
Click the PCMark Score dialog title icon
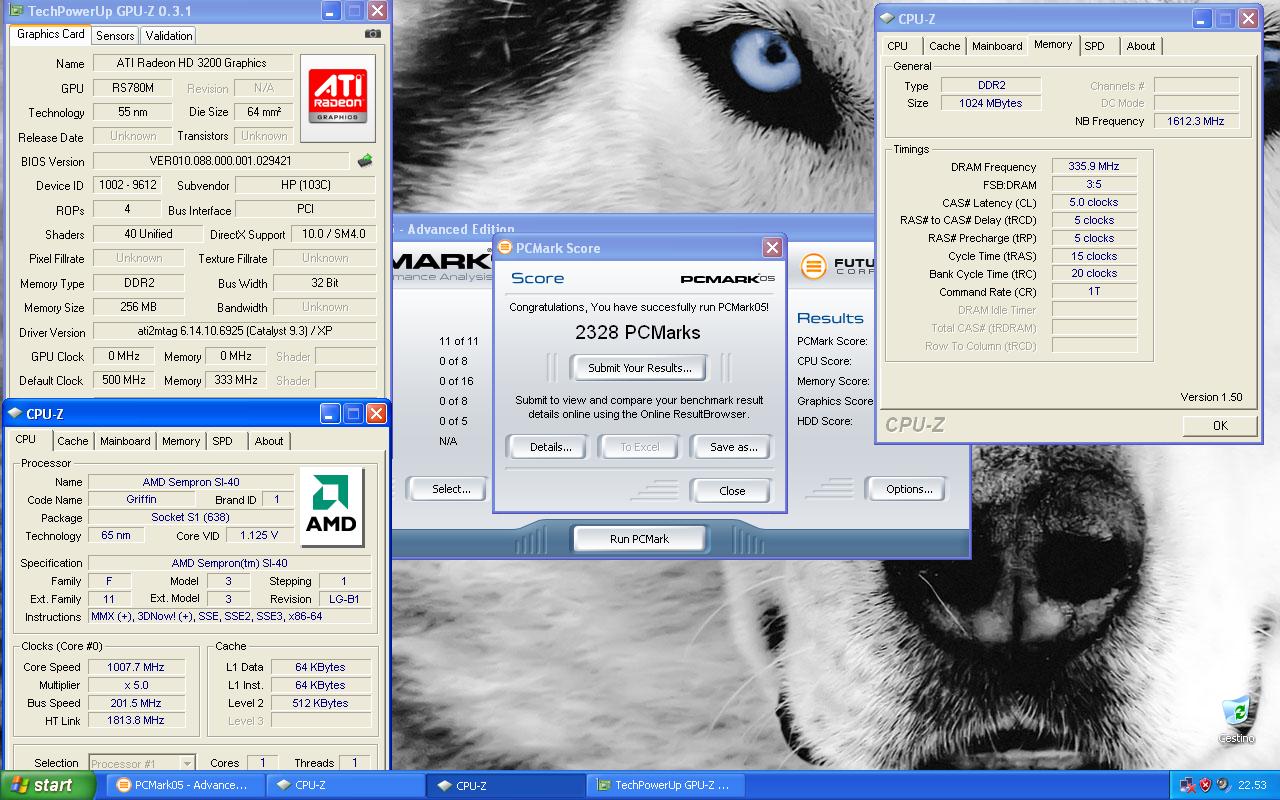(x=505, y=248)
